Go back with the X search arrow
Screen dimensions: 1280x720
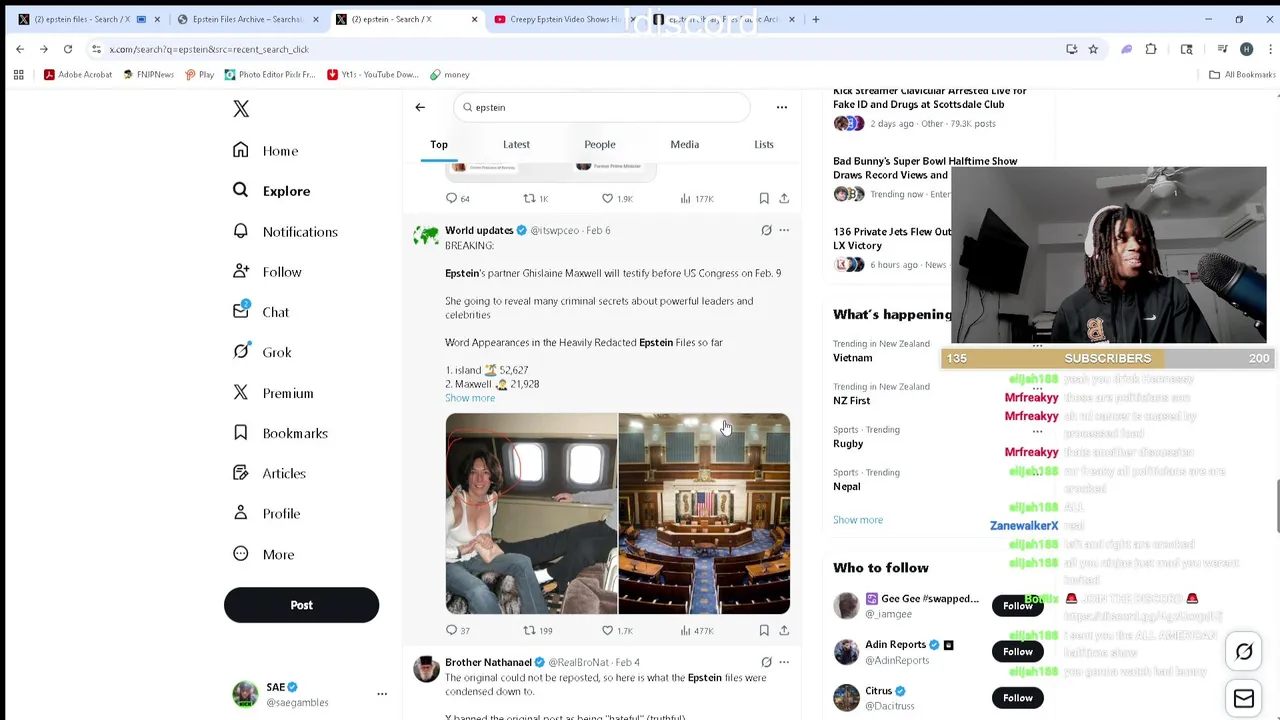420,107
